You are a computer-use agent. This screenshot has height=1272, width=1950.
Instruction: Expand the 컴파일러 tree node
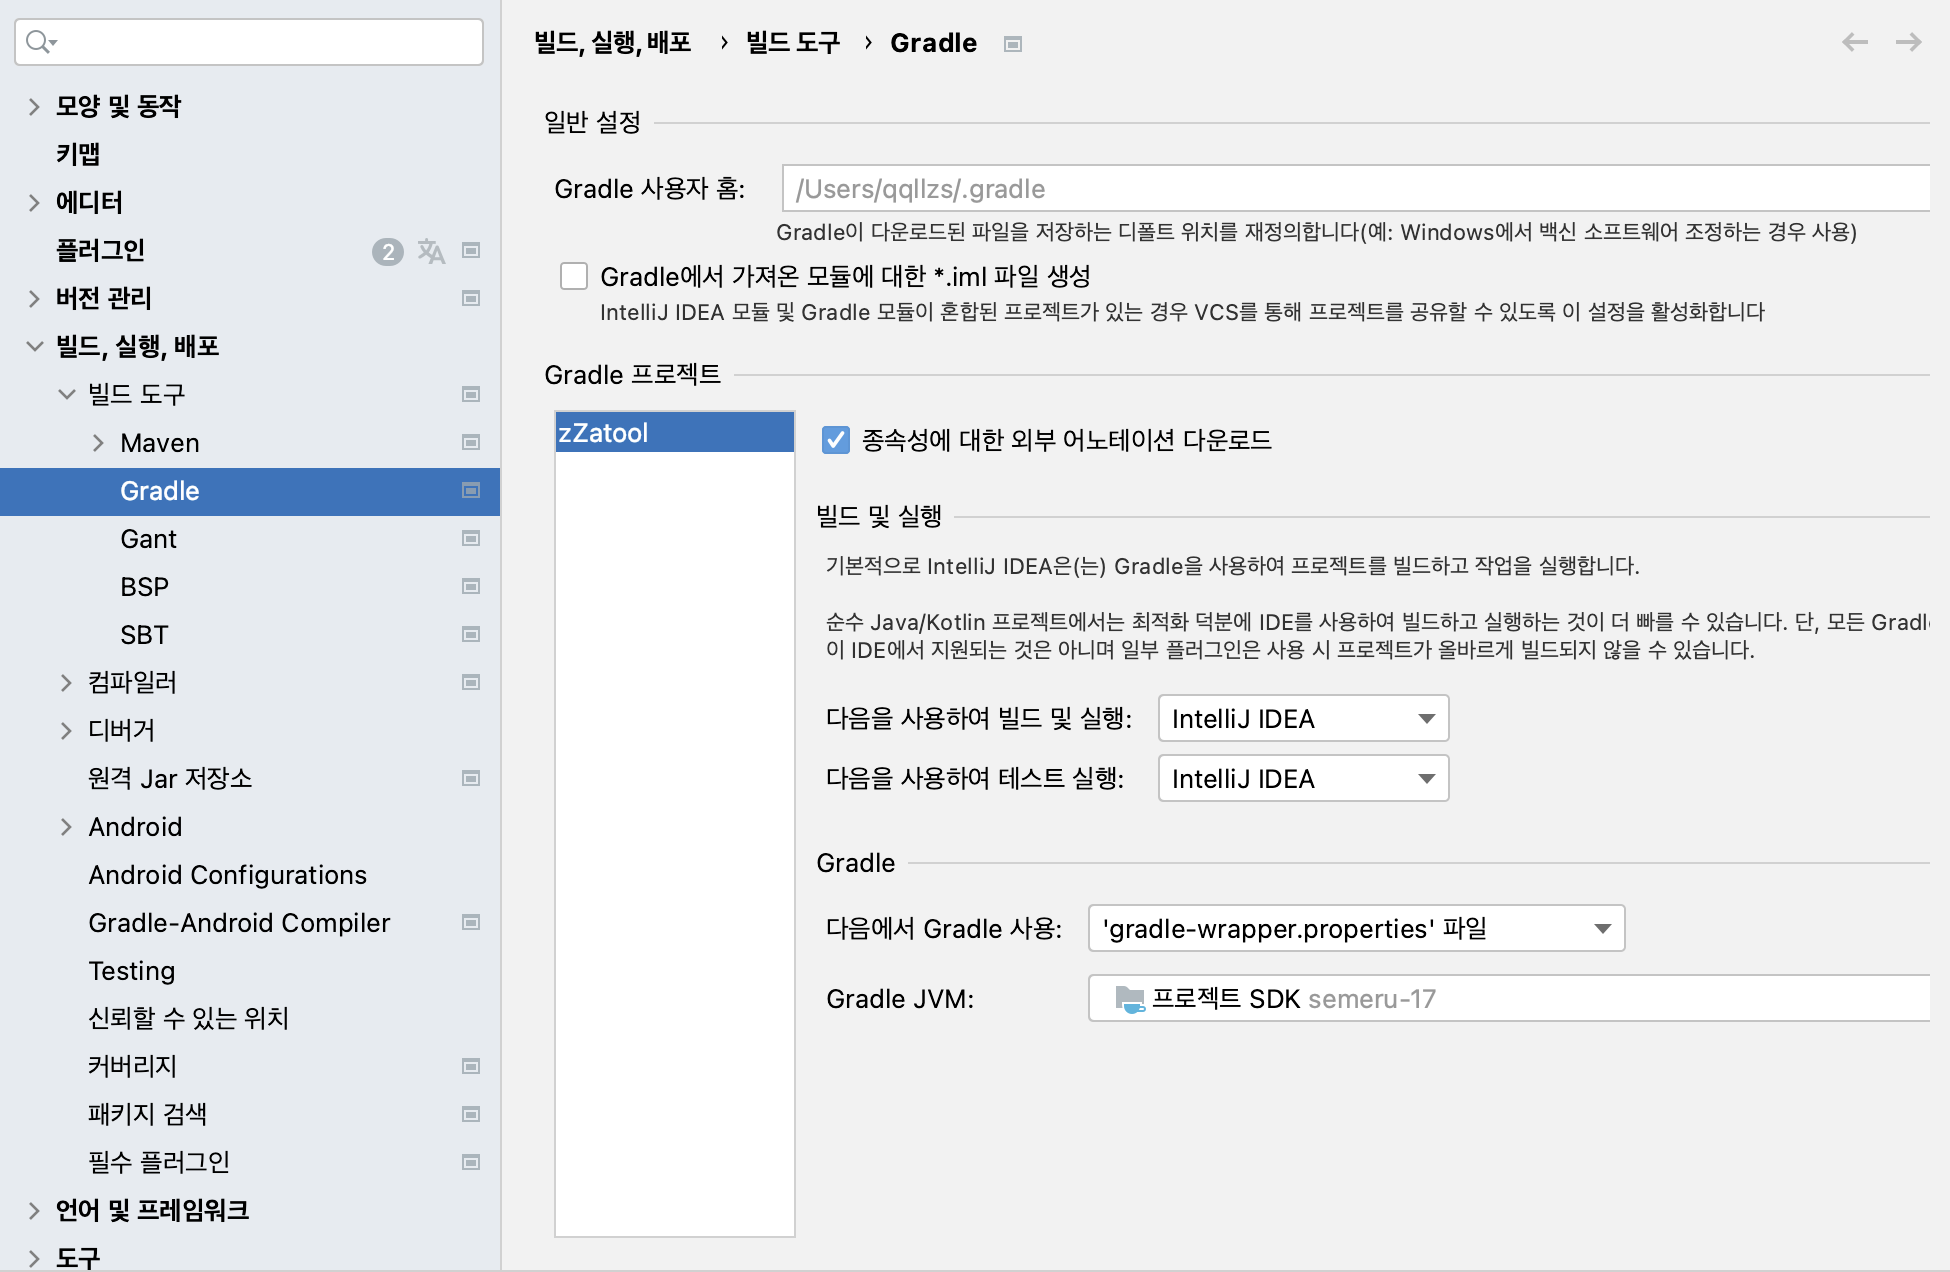tap(66, 683)
